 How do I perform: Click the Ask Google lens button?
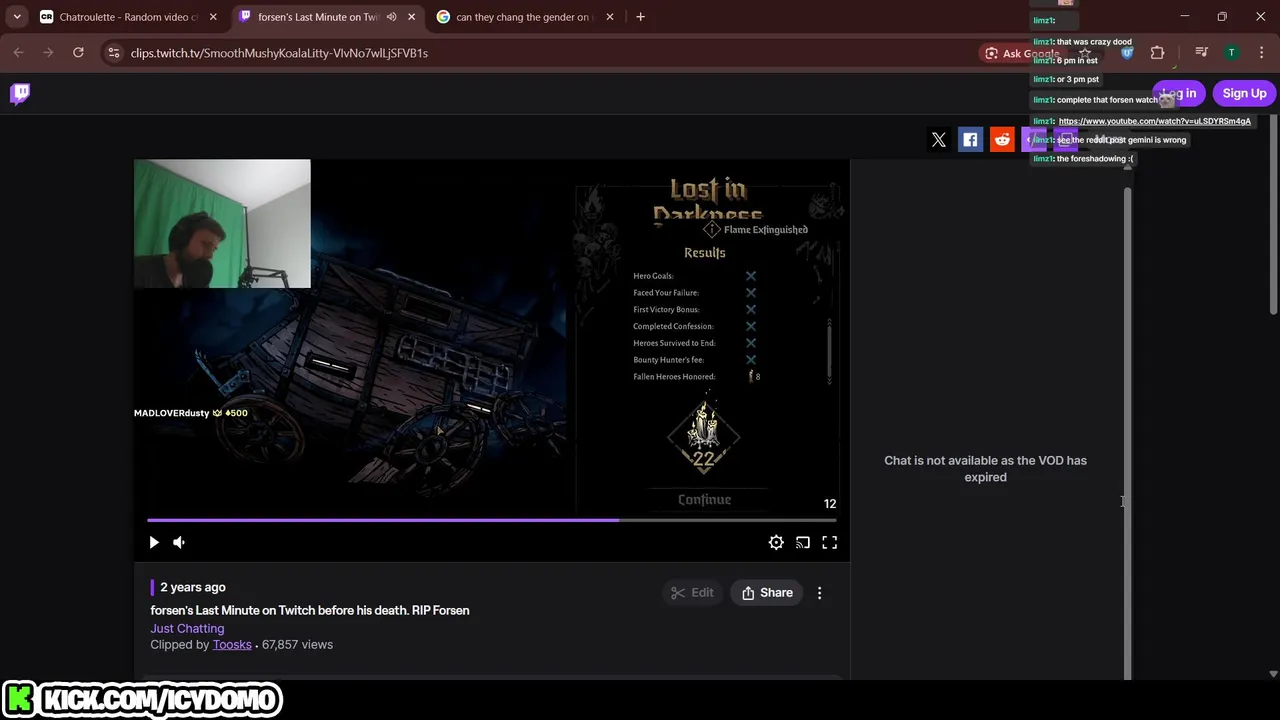(x=1021, y=53)
